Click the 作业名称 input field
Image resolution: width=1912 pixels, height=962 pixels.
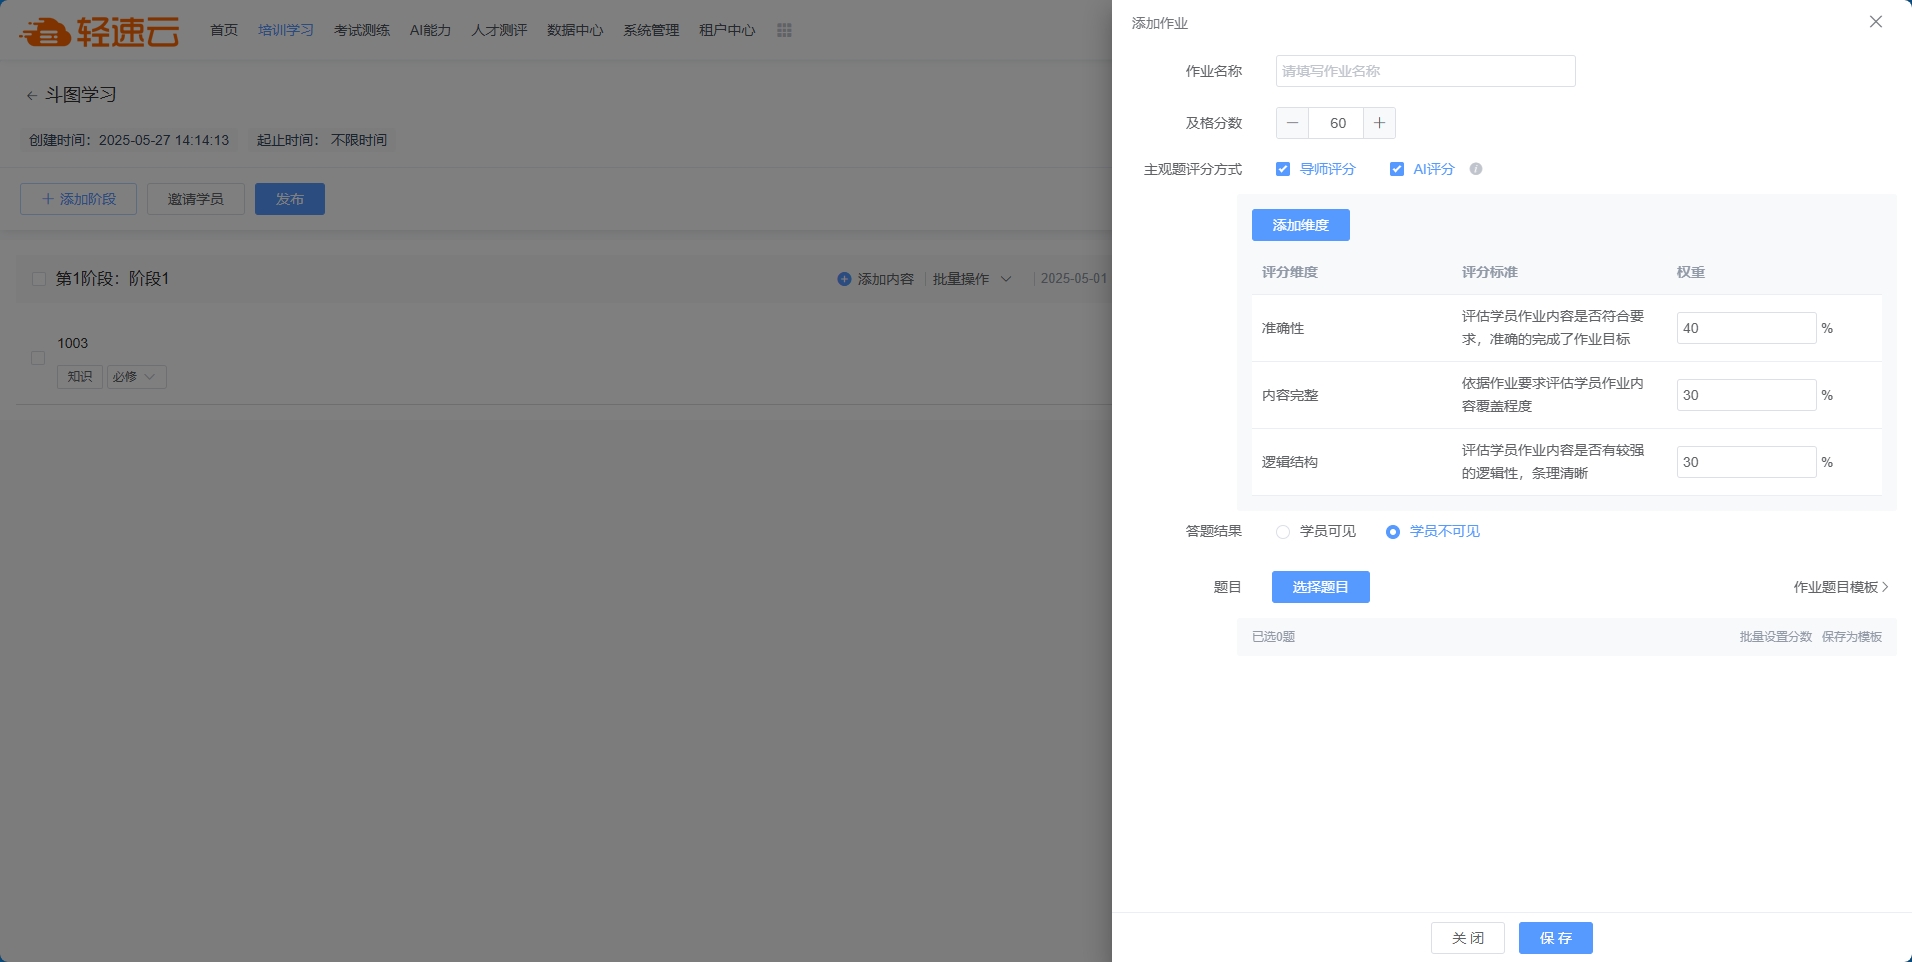[x=1425, y=71]
